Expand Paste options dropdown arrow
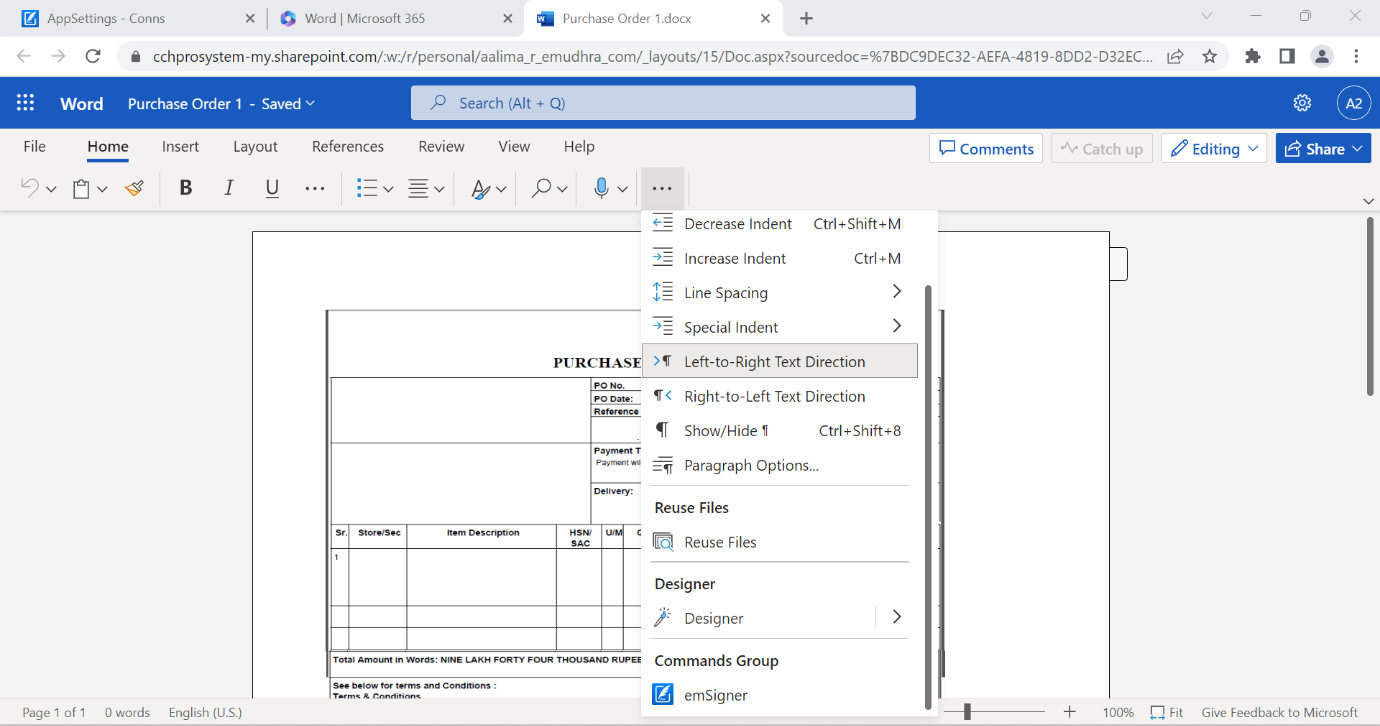Image resolution: width=1380 pixels, height=726 pixels. pos(102,189)
